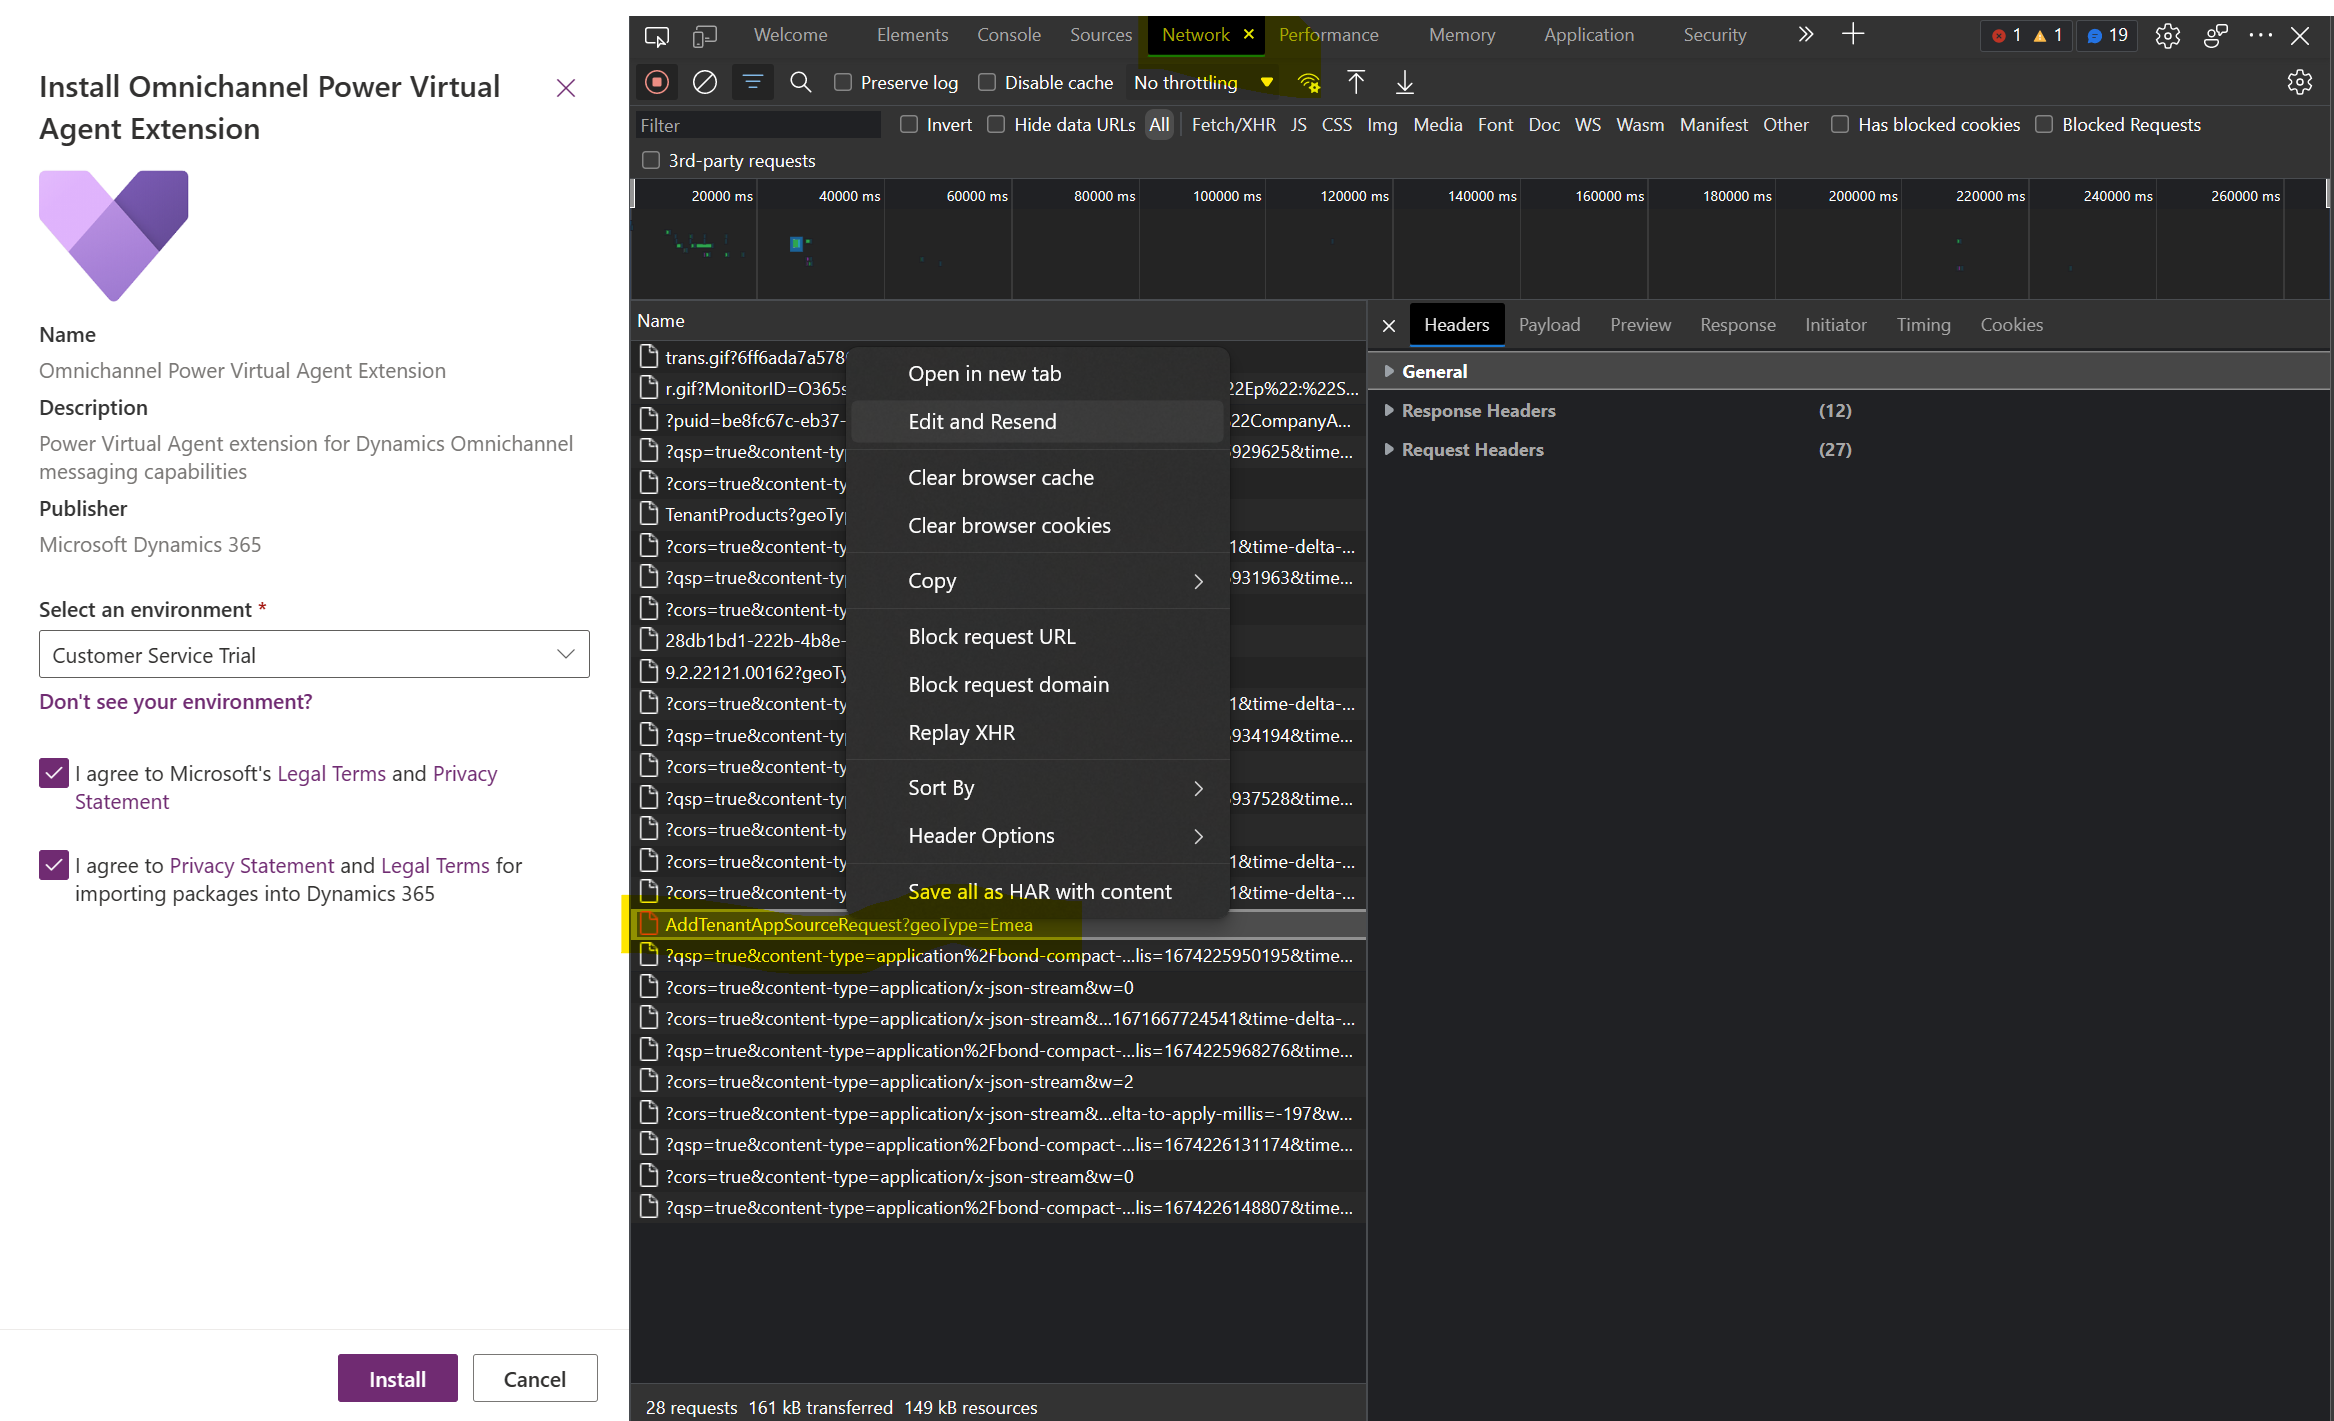2334x1421 pixels.
Task: Switch to the Response tab
Action: (x=1738, y=325)
